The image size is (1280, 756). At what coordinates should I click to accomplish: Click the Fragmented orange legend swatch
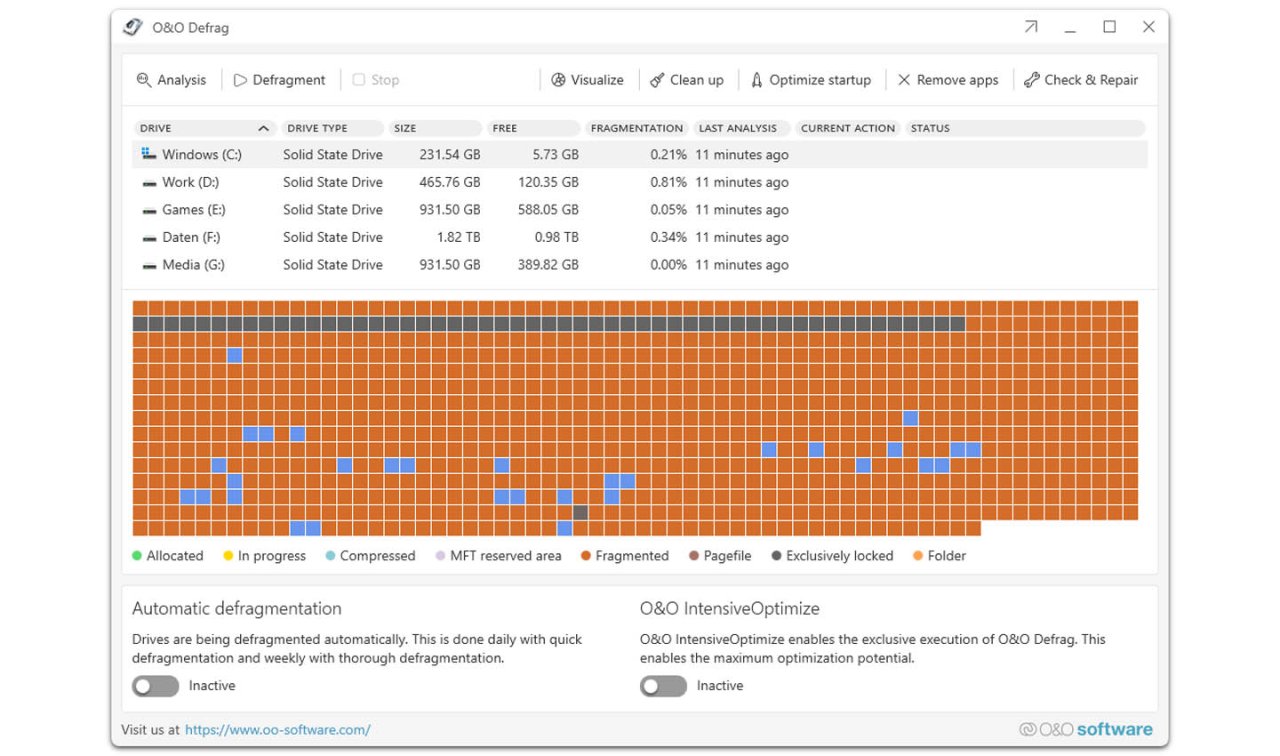(586, 556)
